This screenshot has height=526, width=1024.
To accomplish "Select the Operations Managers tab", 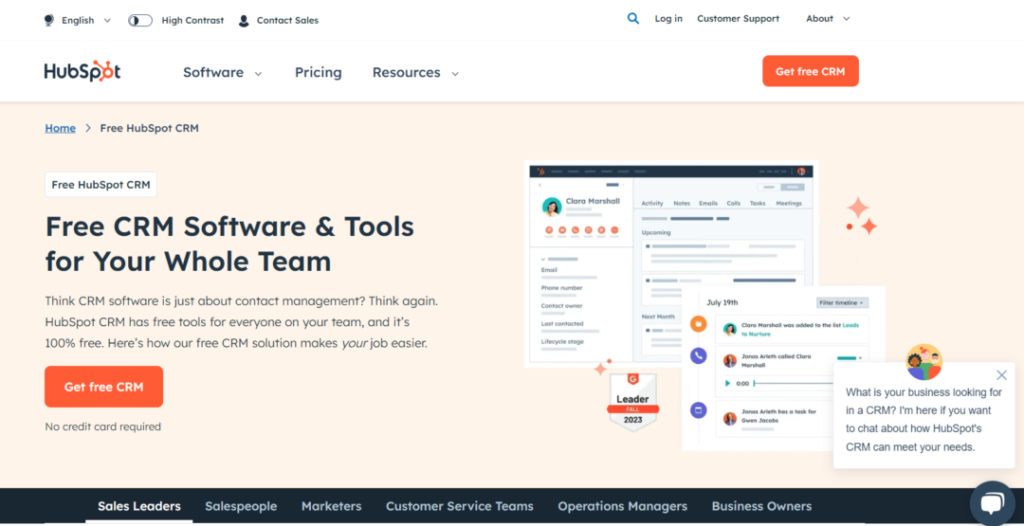I will pos(622,506).
